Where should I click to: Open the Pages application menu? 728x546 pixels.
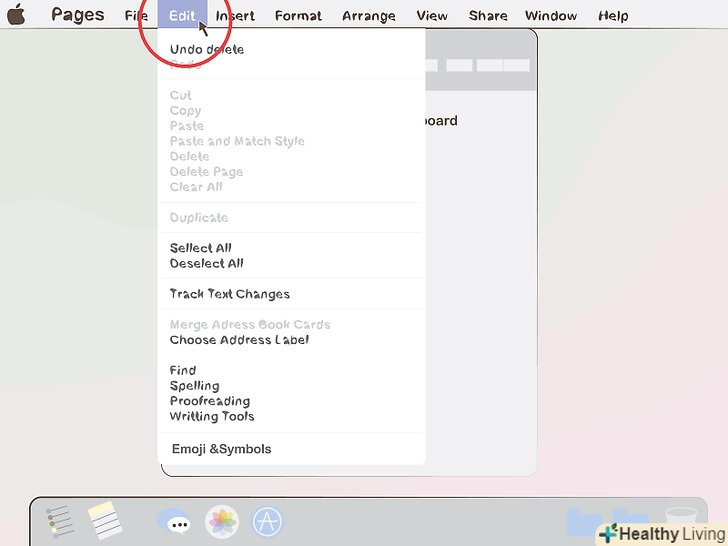click(78, 15)
